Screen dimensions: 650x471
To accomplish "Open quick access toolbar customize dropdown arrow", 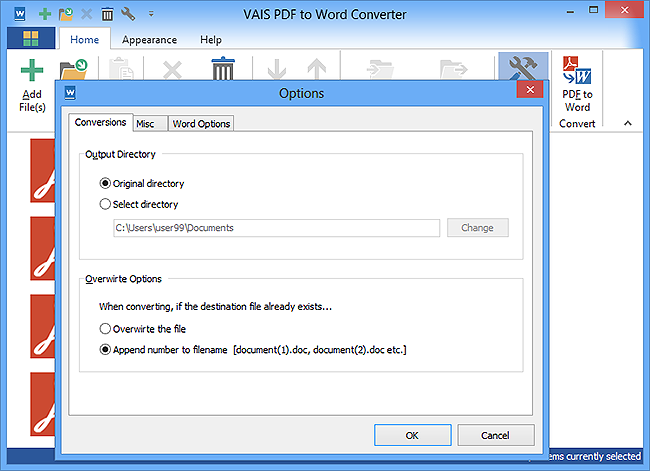I will (151, 14).
